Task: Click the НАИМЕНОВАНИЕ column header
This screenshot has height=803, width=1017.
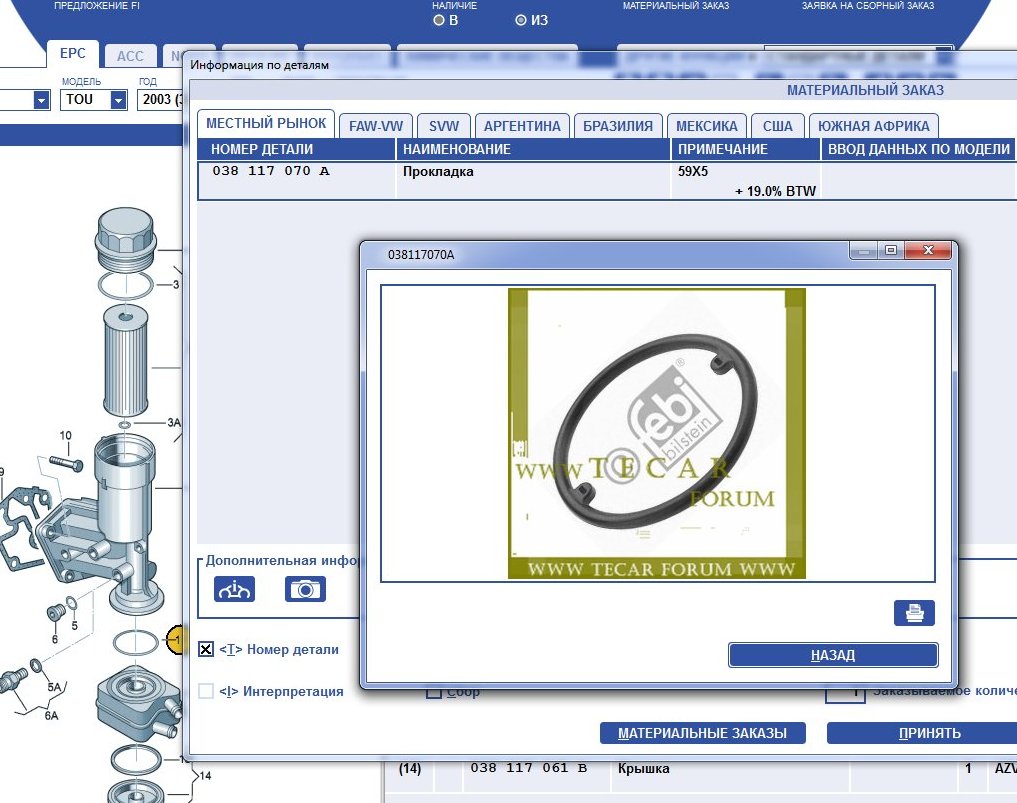Action: click(533, 149)
